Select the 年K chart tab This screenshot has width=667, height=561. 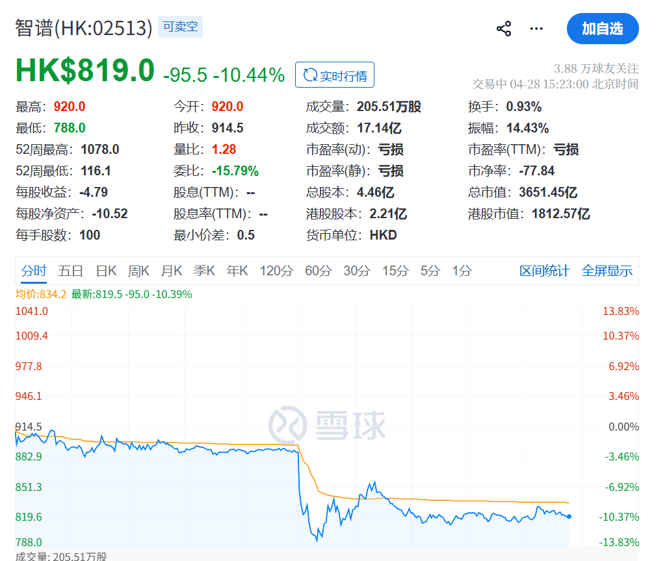[237, 270]
